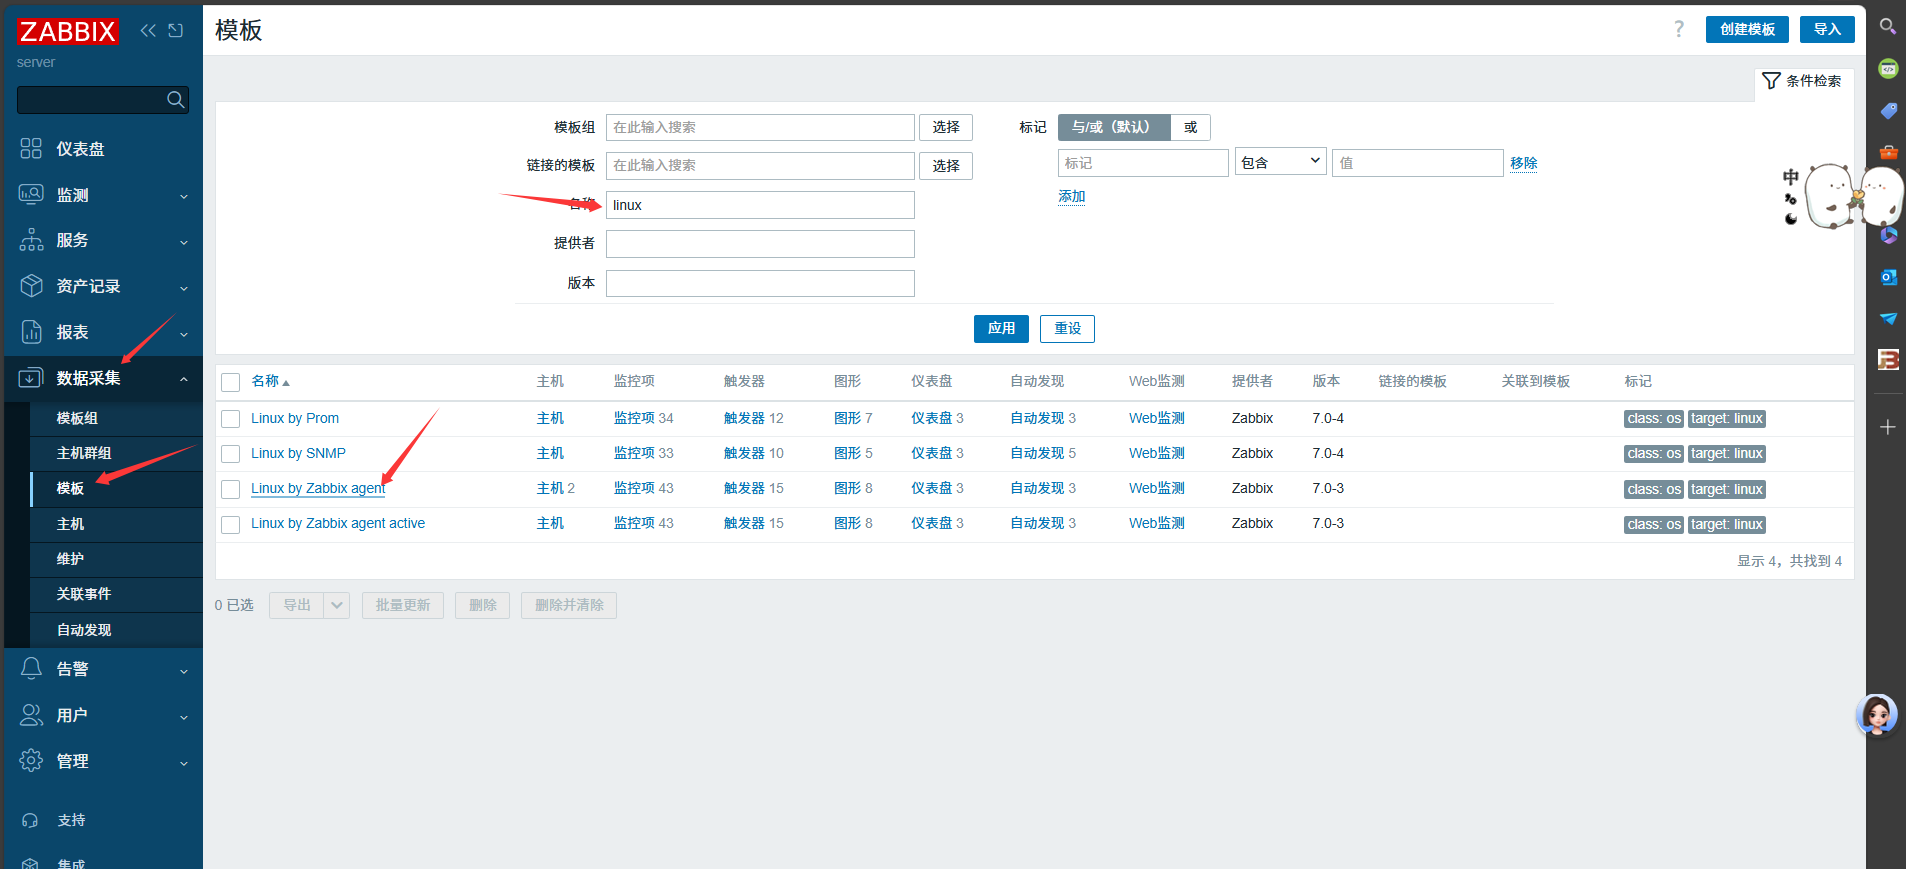The height and width of the screenshot is (869, 1906).
Task: Click the 添加 tag link
Action: pos(1072,196)
